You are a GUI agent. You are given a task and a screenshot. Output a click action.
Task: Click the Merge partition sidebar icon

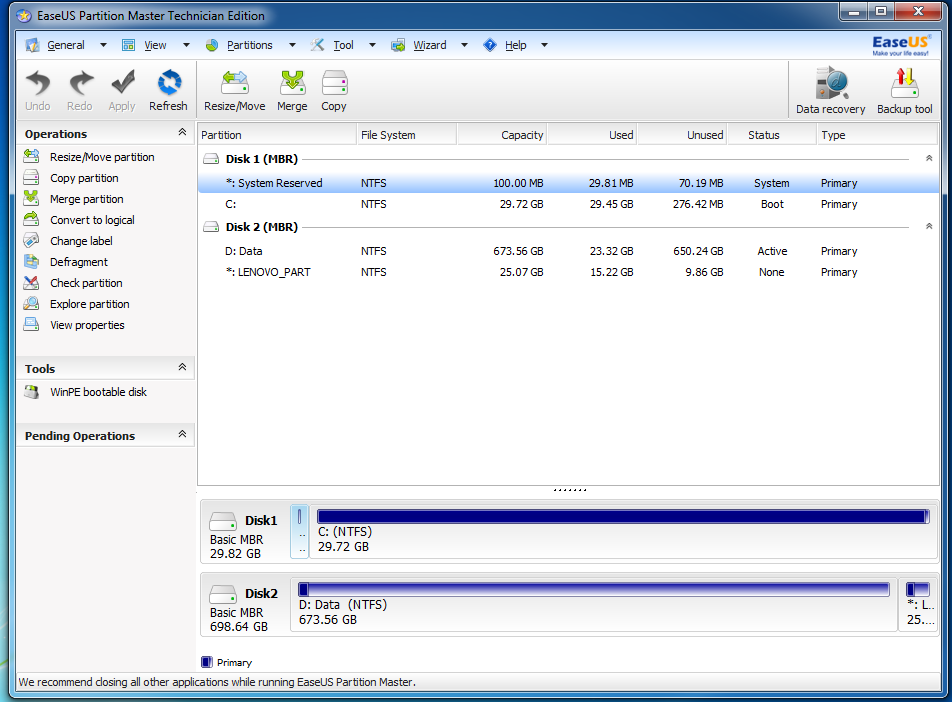[x=31, y=198]
